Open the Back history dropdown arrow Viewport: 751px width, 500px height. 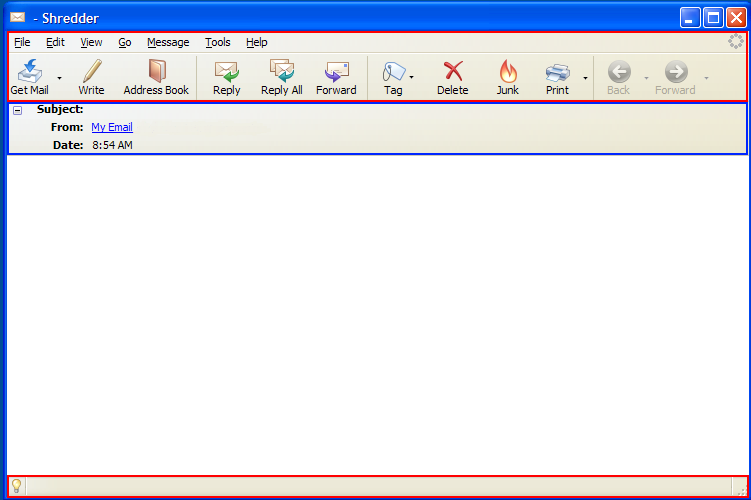(646, 78)
